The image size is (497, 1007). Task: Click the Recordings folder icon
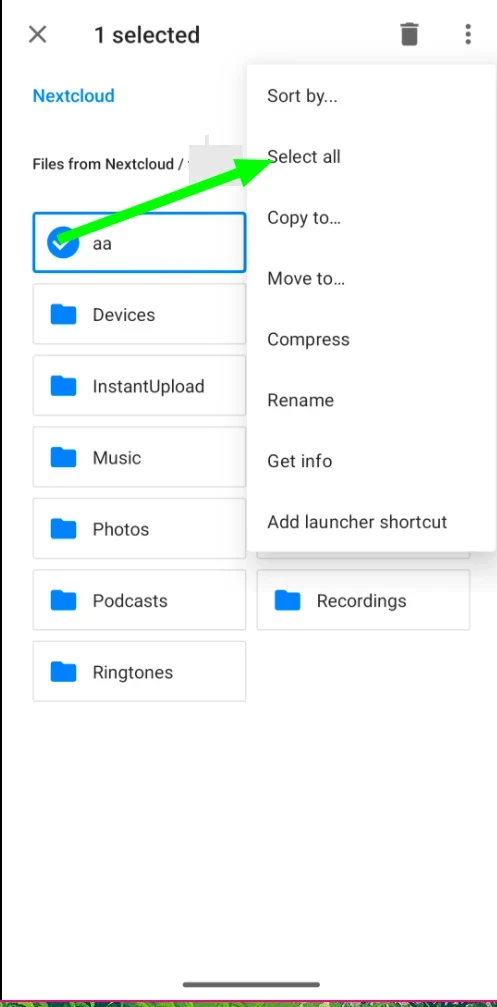(288, 600)
